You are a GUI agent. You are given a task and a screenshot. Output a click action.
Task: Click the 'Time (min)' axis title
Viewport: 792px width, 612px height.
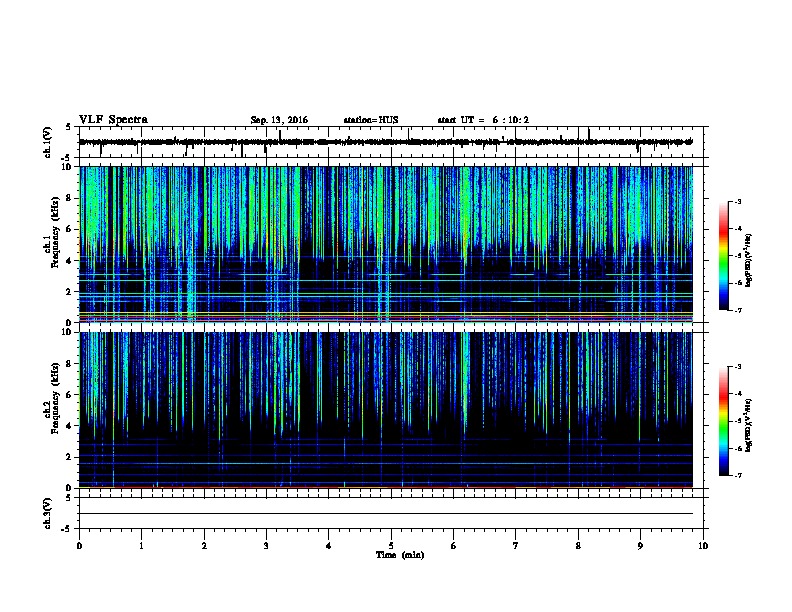point(400,555)
